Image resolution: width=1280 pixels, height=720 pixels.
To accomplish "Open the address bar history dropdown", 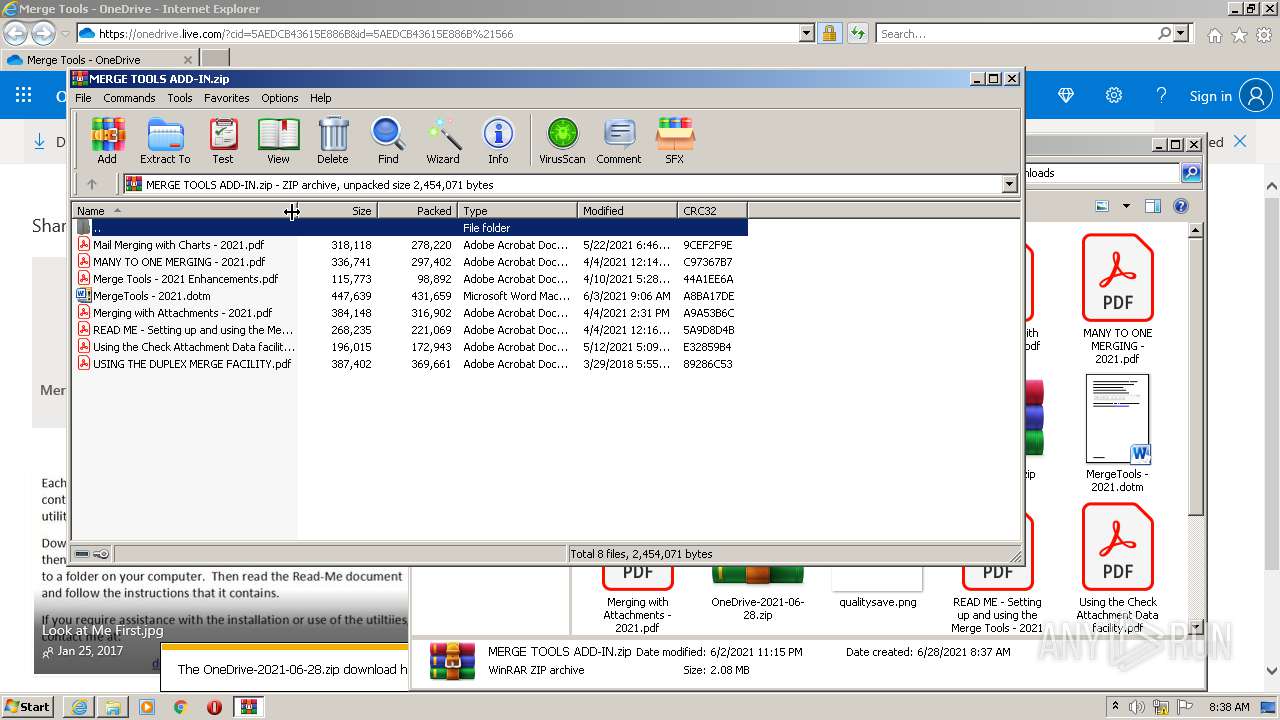I will [x=807, y=33].
